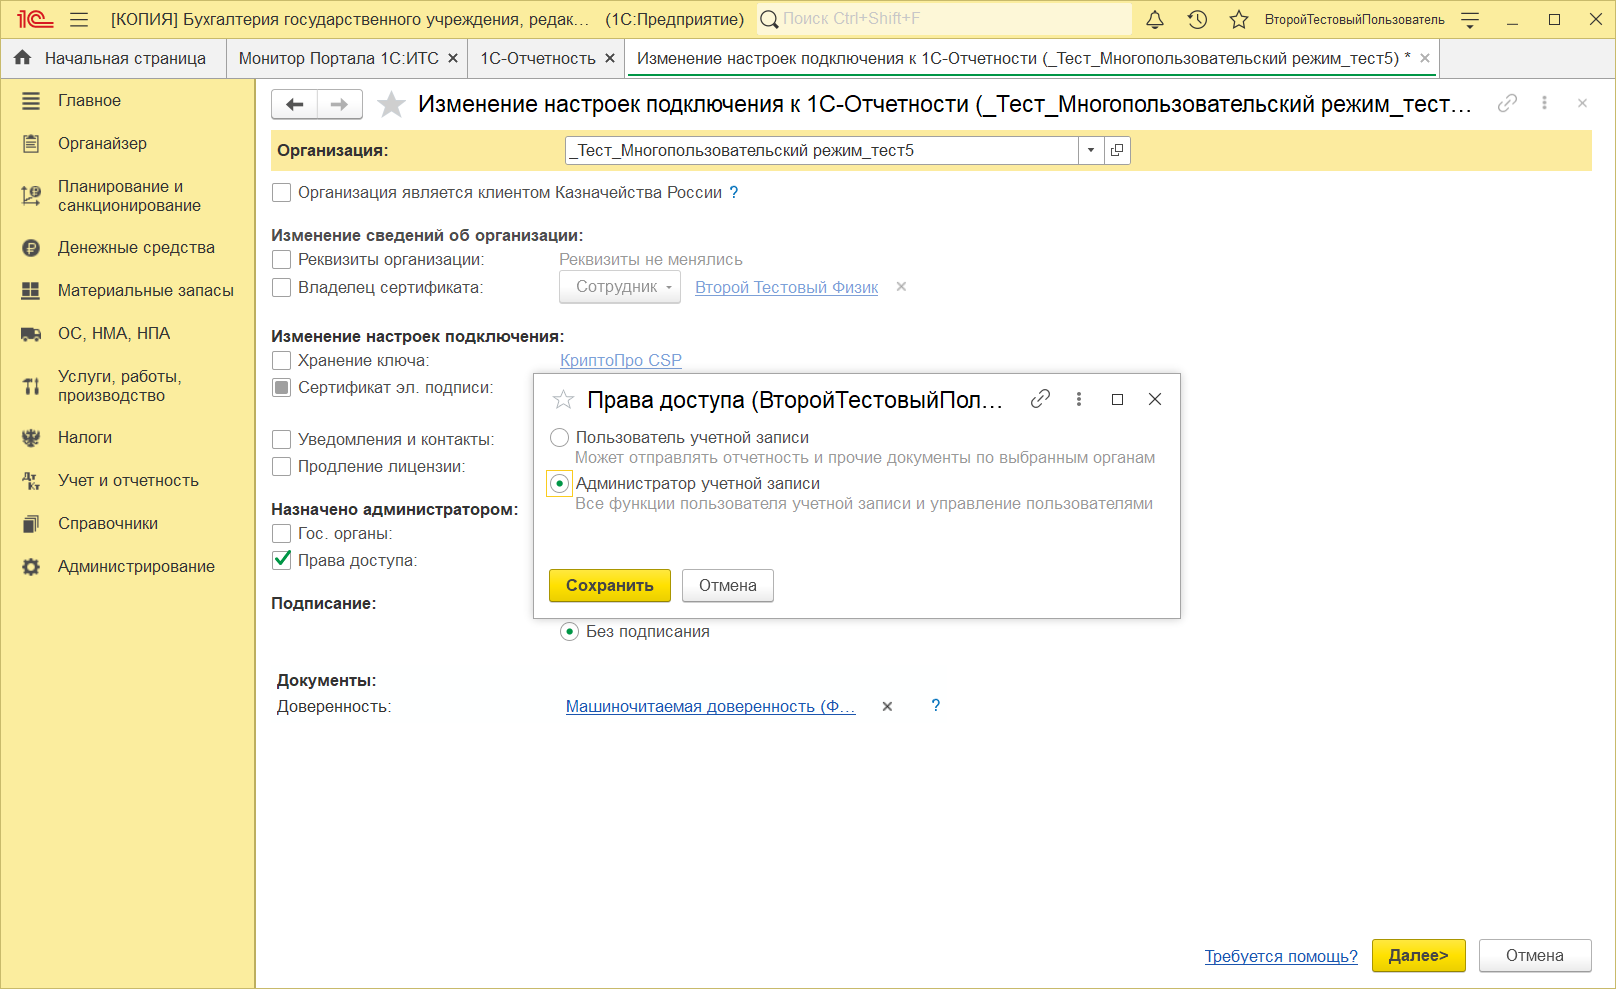This screenshot has height=989, width=1616.
Task: Add access rights dialog to favorites
Action: [564, 400]
